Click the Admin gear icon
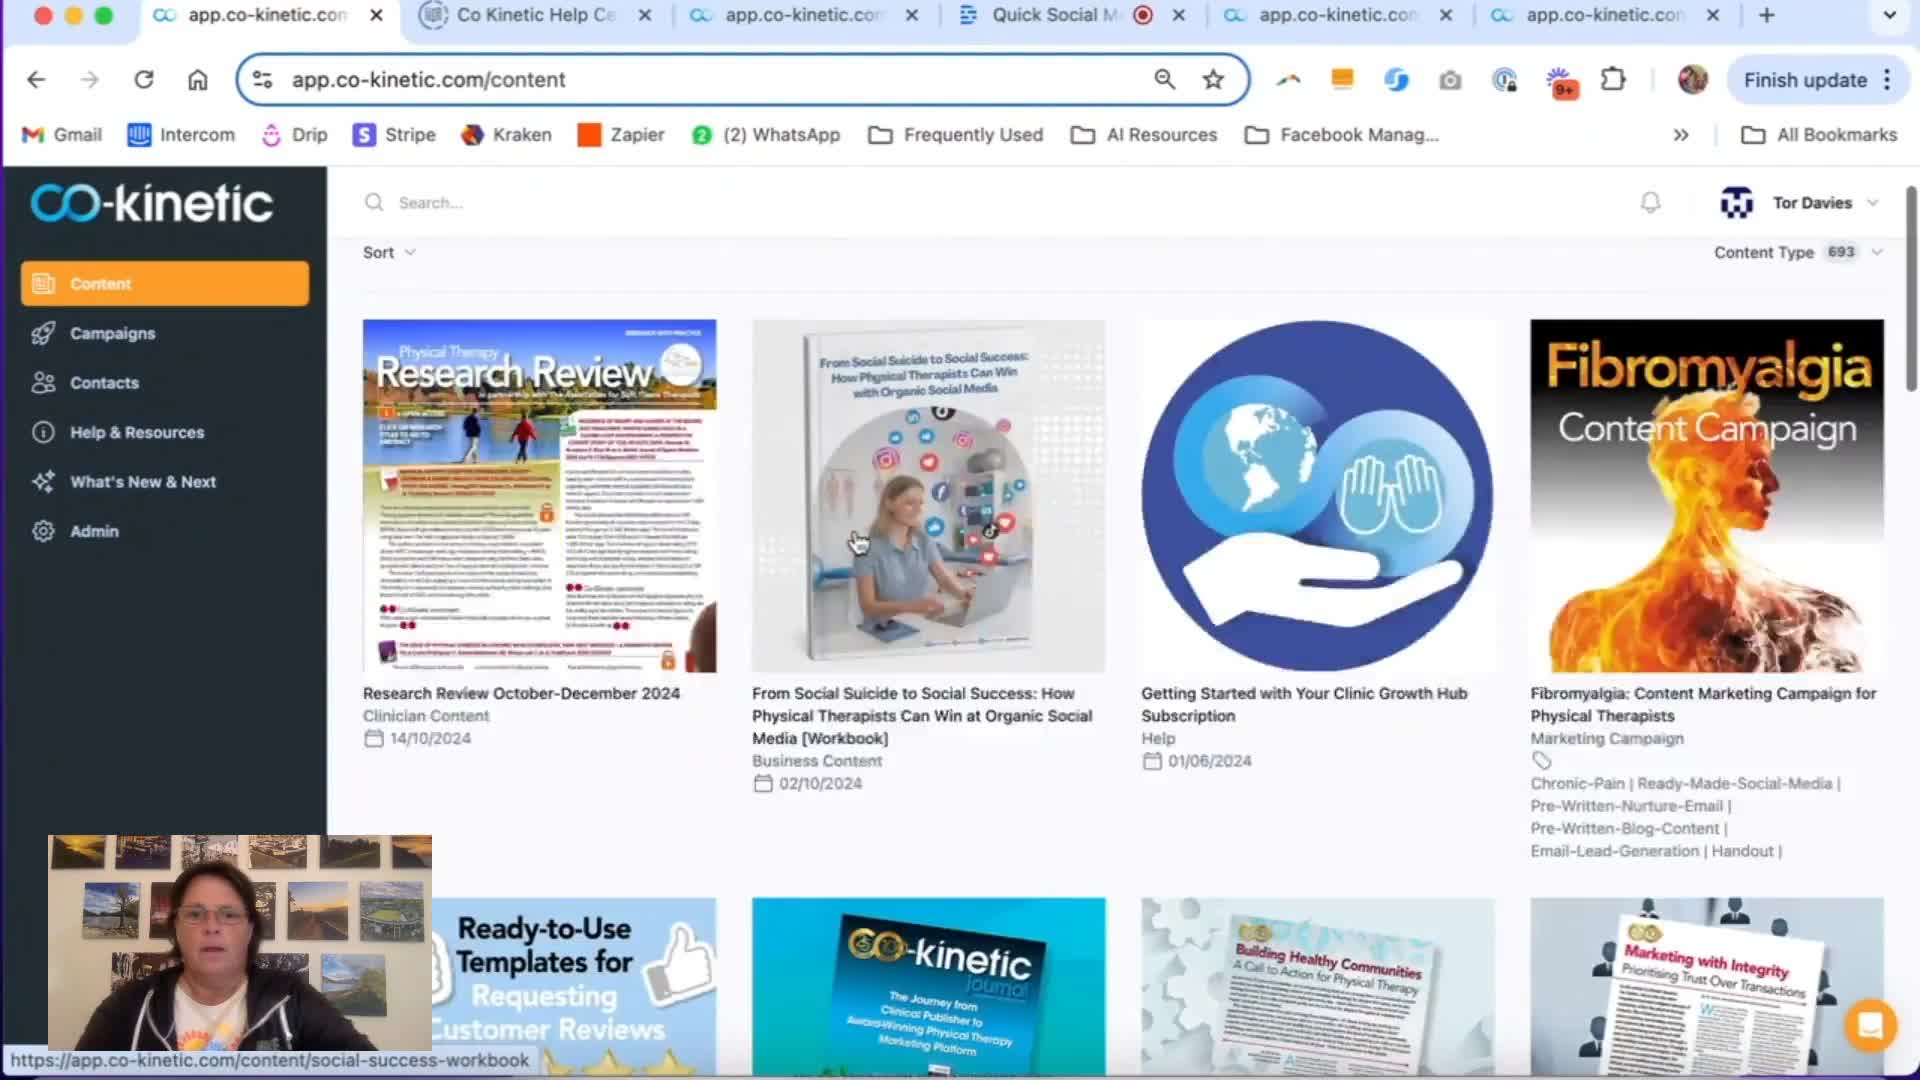The width and height of the screenshot is (1920, 1080). coord(43,531)
